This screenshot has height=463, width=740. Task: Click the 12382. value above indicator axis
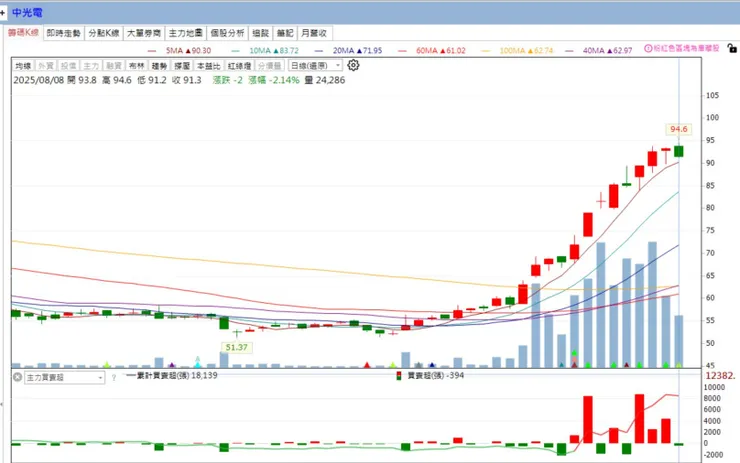[720, 376]
